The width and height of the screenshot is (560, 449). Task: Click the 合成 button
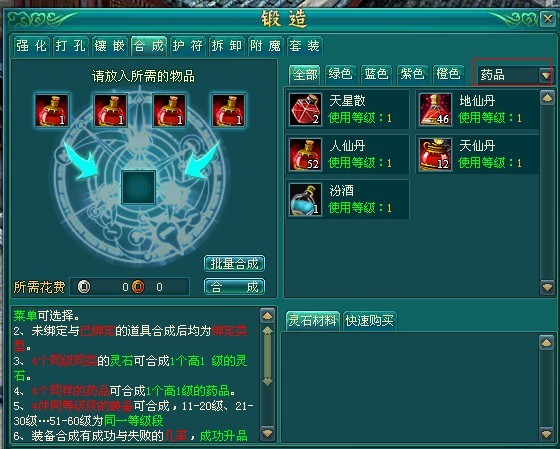(234, 286)
